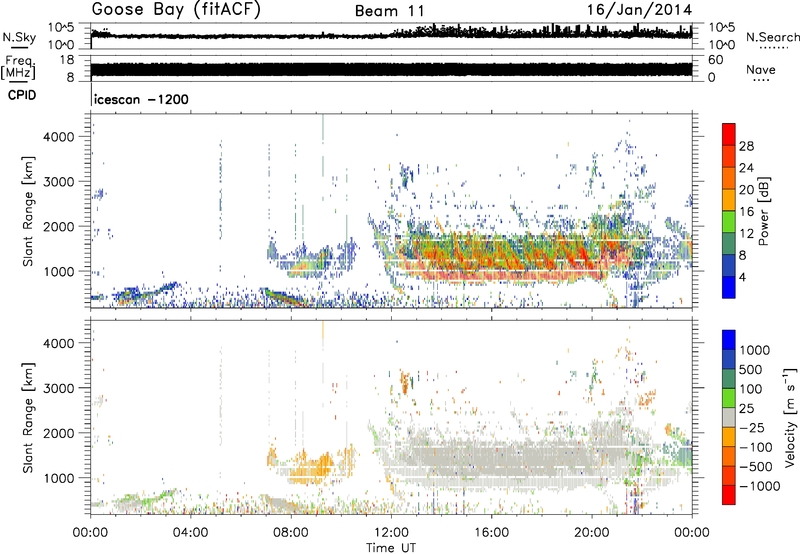Click the '04:00' time tick label
The image size is (800, 554).
[190, 533]
